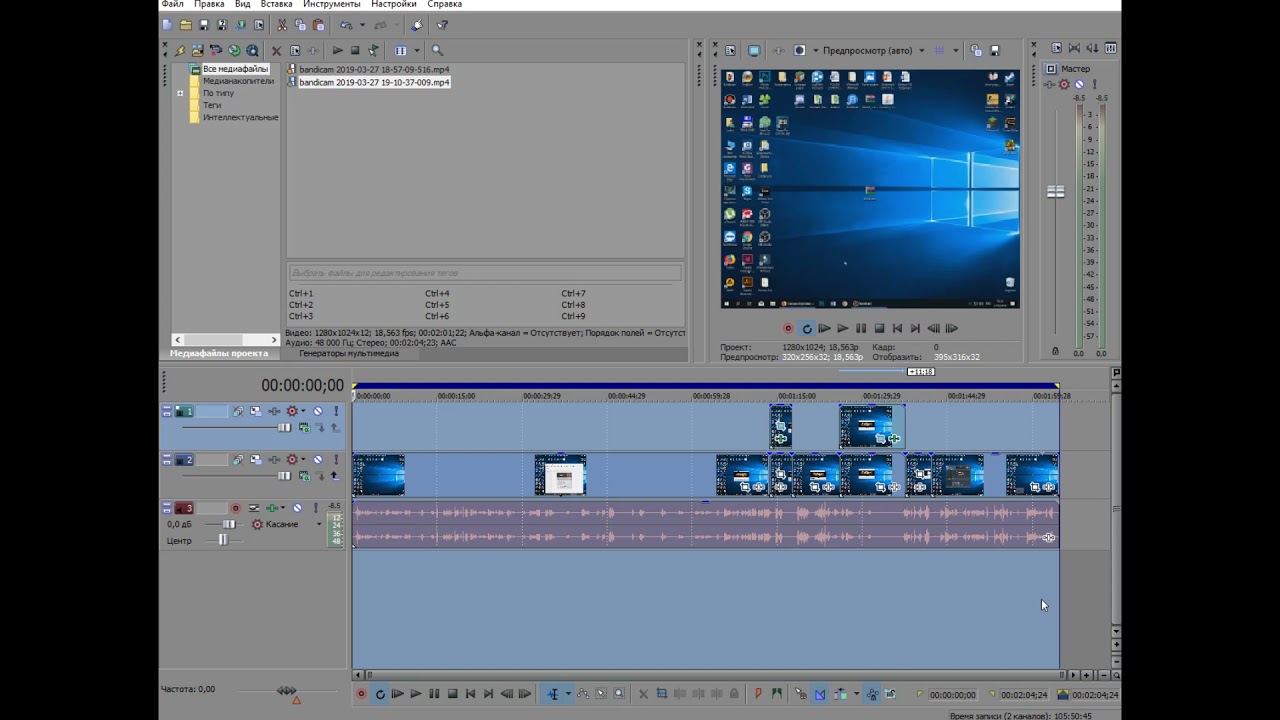Trim selection with timeline crop icon
This screenshot has height=720, width=1280.
tap(661, 694)
